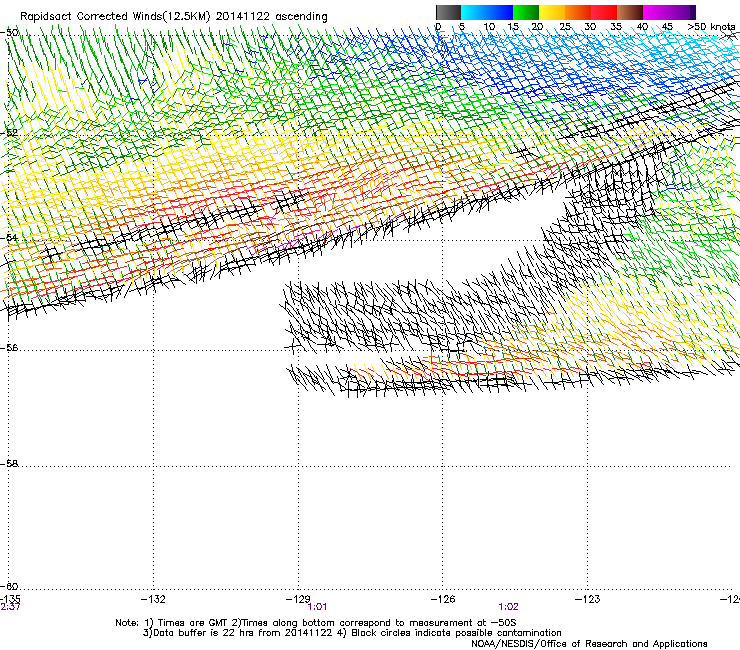Viewport: 740px width, 650px height.
Task: Click the legend value label 25
Action: pos(565,27)
